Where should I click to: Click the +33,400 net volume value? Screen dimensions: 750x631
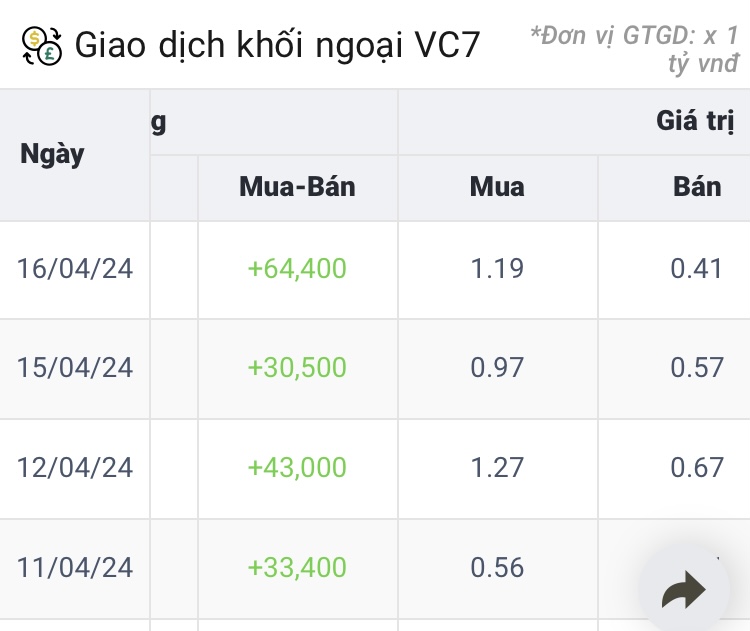[x=297, y=568]
